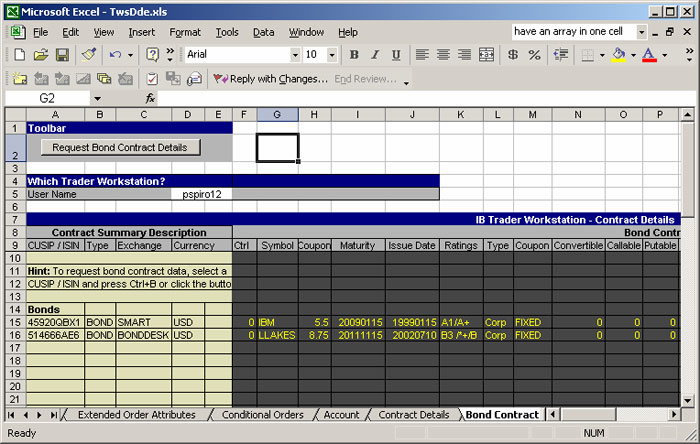The width and height of the screenshot is (700, 444).
Task: Click Merge and Center icon
Action: coord(486,55)
